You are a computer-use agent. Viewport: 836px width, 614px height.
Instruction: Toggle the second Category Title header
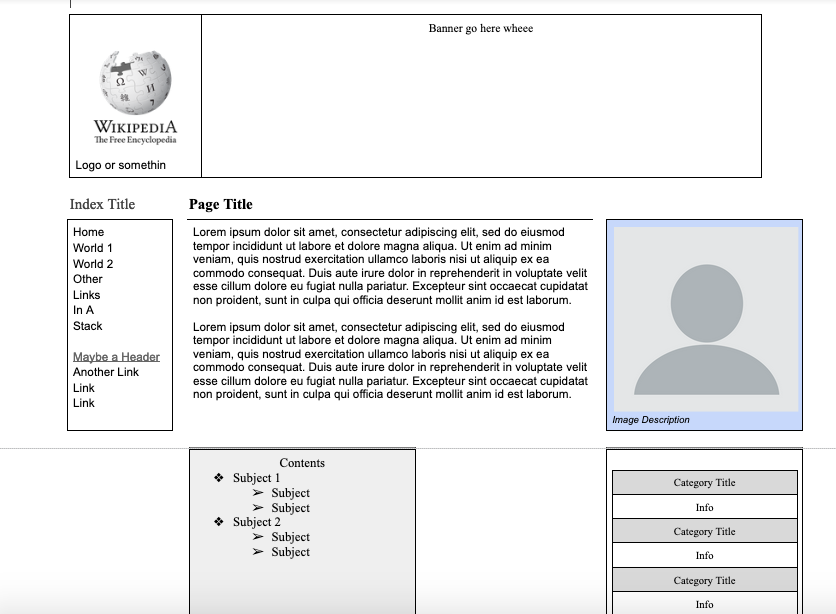coord(704,531)
